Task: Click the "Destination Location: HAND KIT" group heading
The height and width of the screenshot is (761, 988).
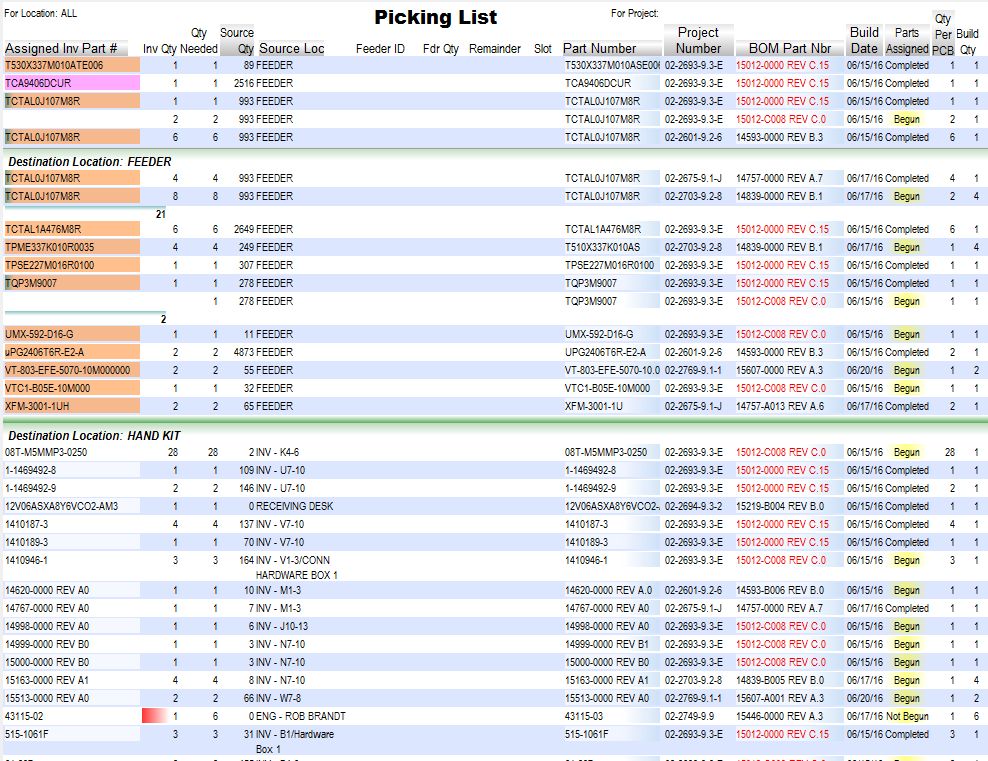Action: pyautogui.click(x=94, y=436)
